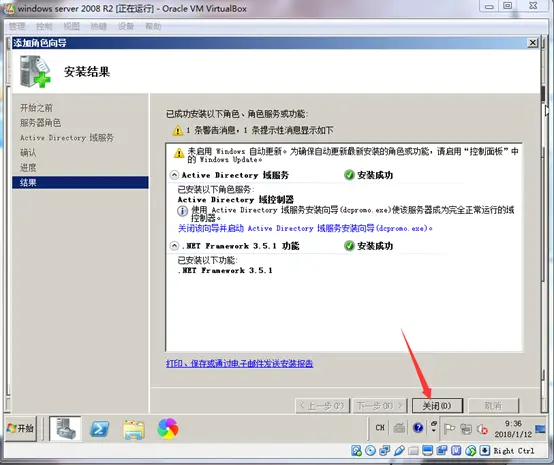The image size is (554, 465).
Task: Select the highlighted 结果 wizard step
Action: 80,182
